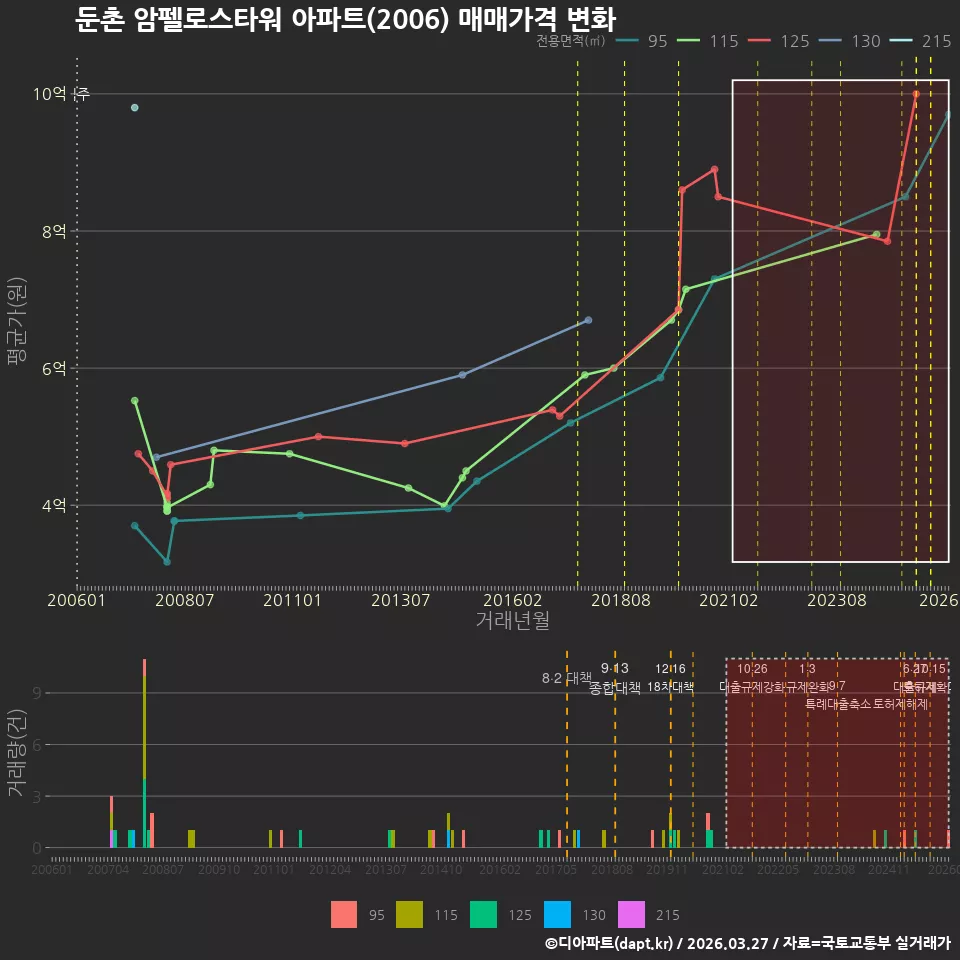Select the 95 line entry in top legend
Screen dimensions: 960x960
(641, 41)
